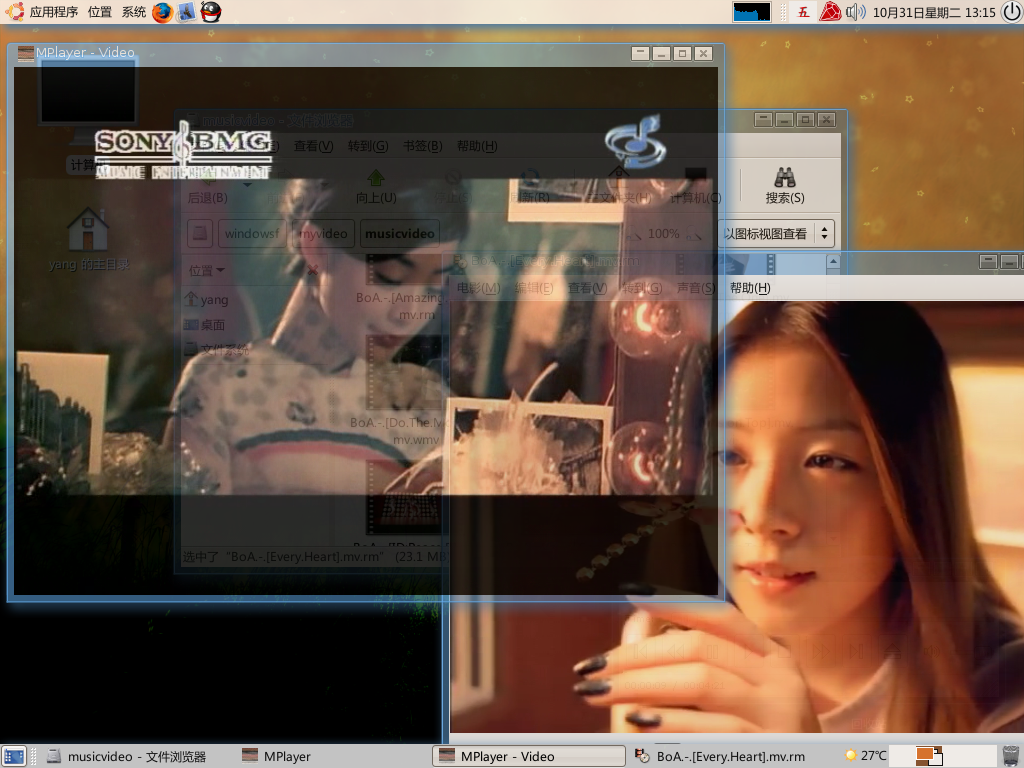Open 编辑(E) menu in movie player

[x=534, y=288]
